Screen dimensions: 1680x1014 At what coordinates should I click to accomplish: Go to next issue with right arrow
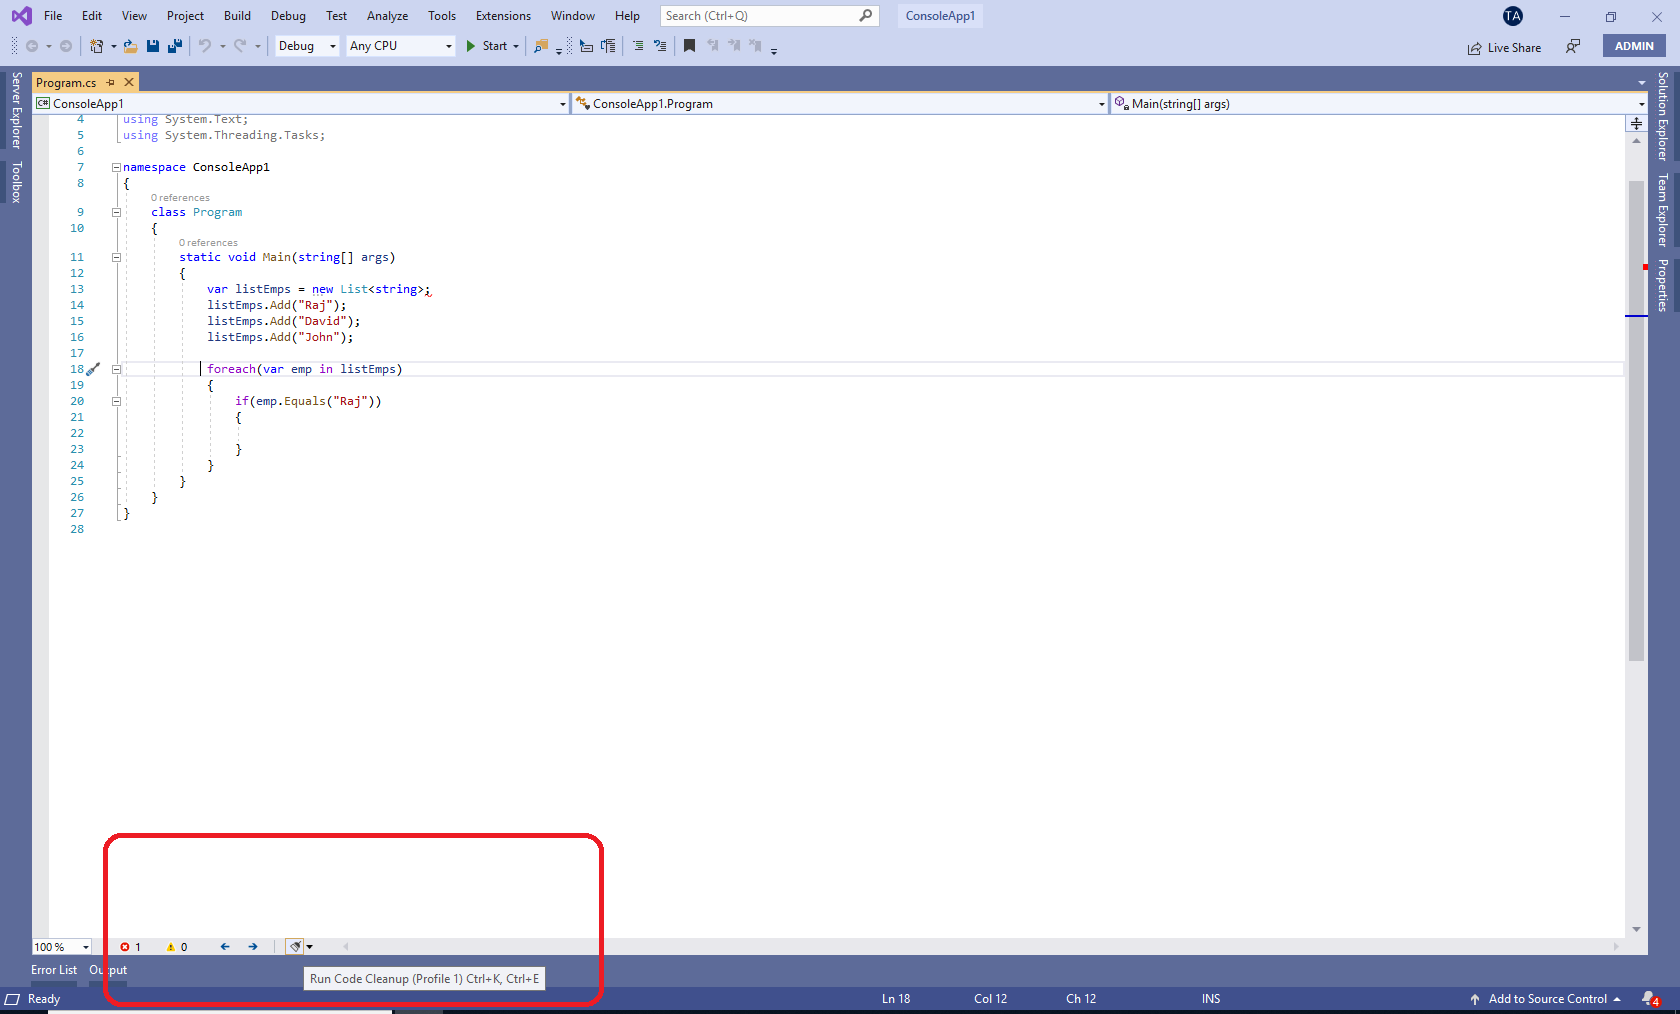pyautogui.click(x=253, y=947)
